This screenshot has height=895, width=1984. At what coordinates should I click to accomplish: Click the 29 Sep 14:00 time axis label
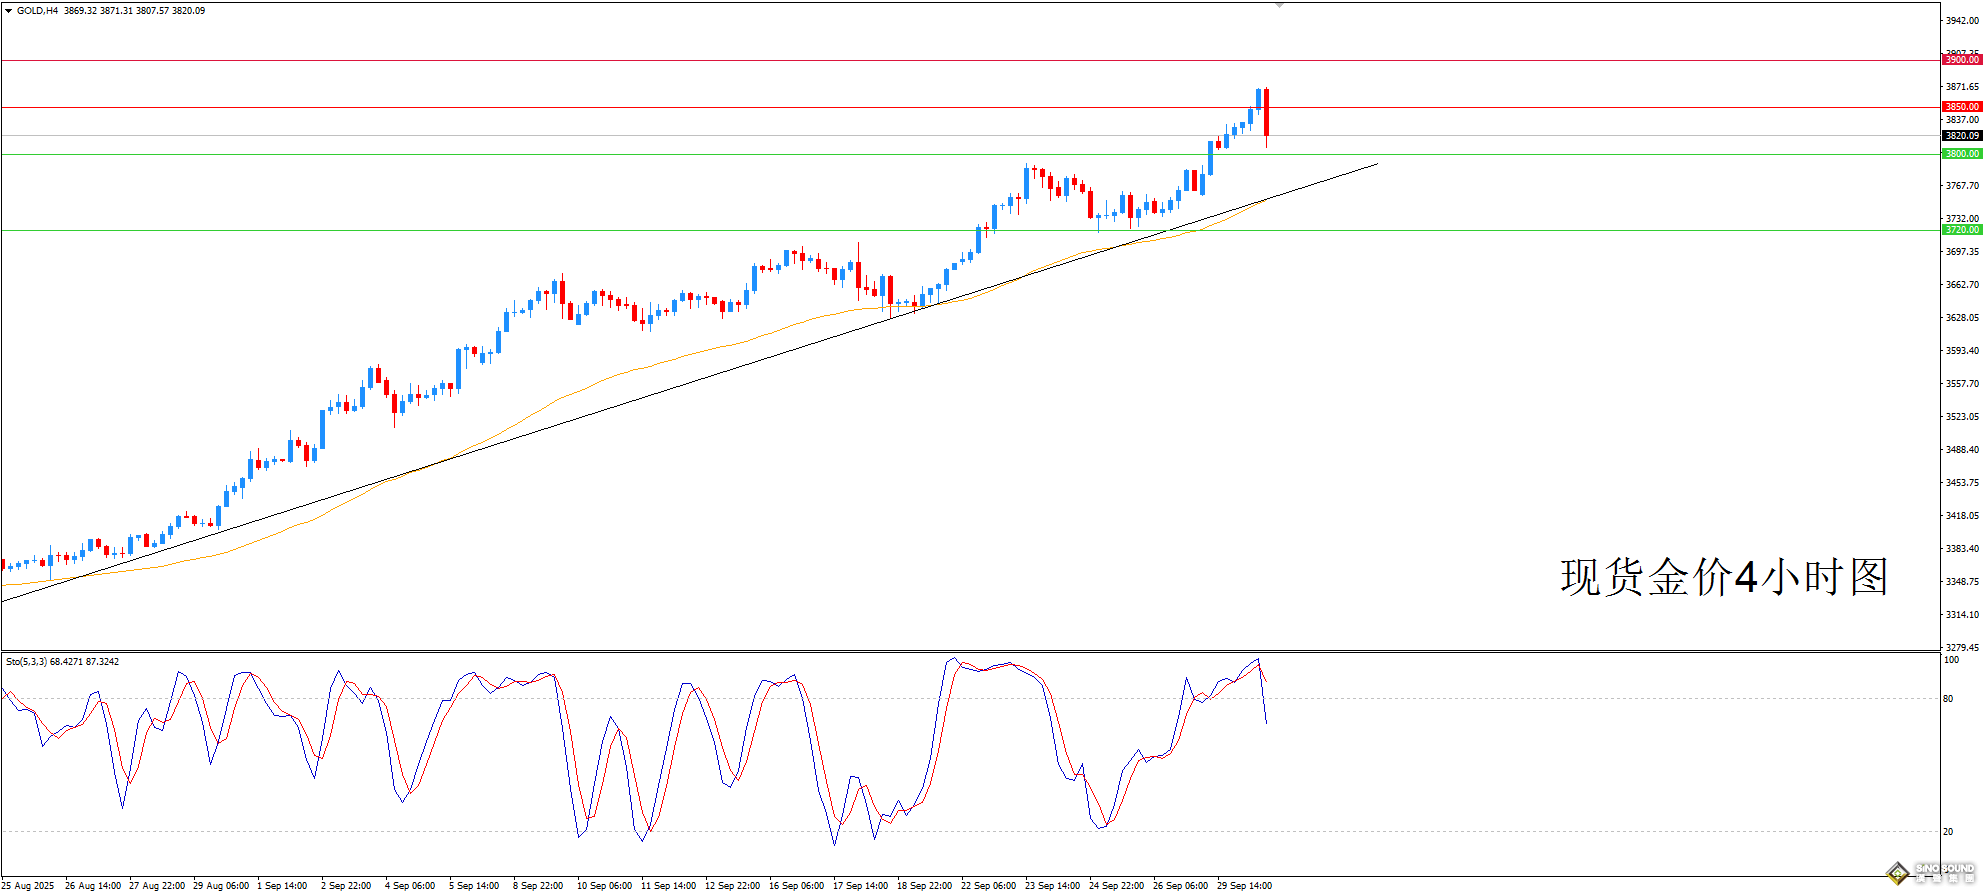(x=1244, y=886)
